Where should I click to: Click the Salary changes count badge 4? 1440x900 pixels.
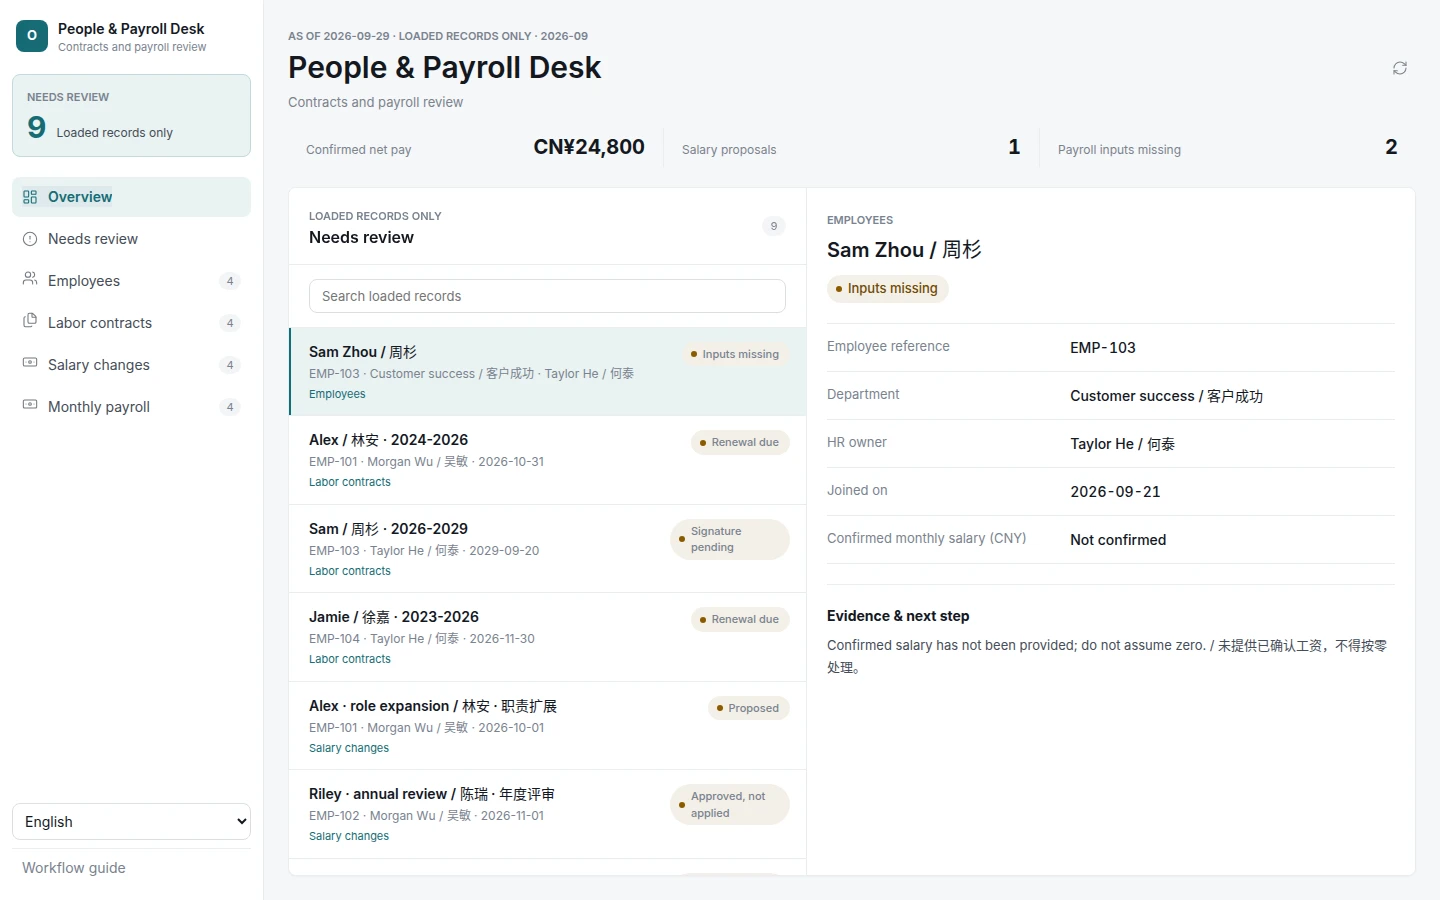coord(230,365)
